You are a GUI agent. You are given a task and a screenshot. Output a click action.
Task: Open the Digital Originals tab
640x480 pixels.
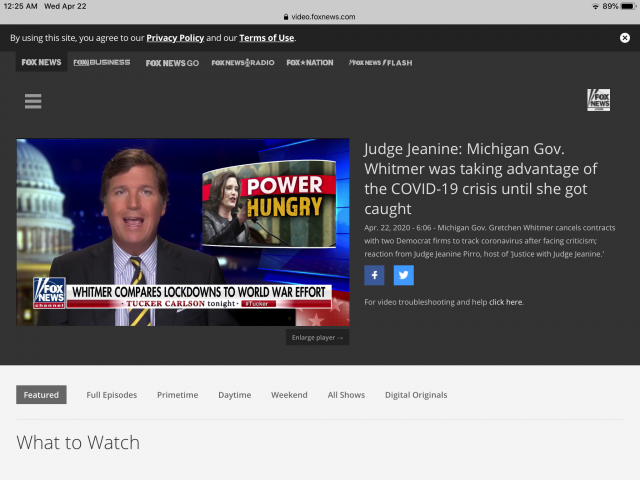click(416, 395)
